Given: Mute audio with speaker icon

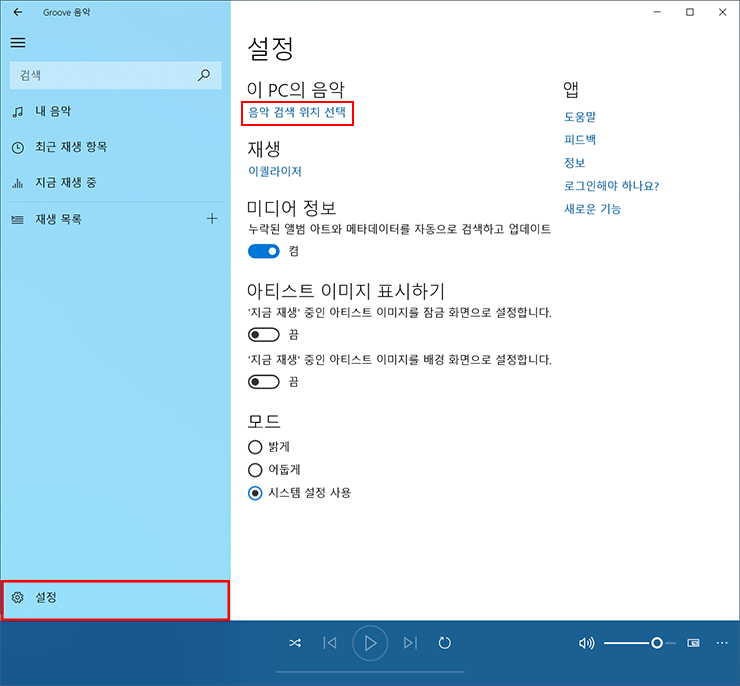Looking at the screenshot, I should pos(586,643).
